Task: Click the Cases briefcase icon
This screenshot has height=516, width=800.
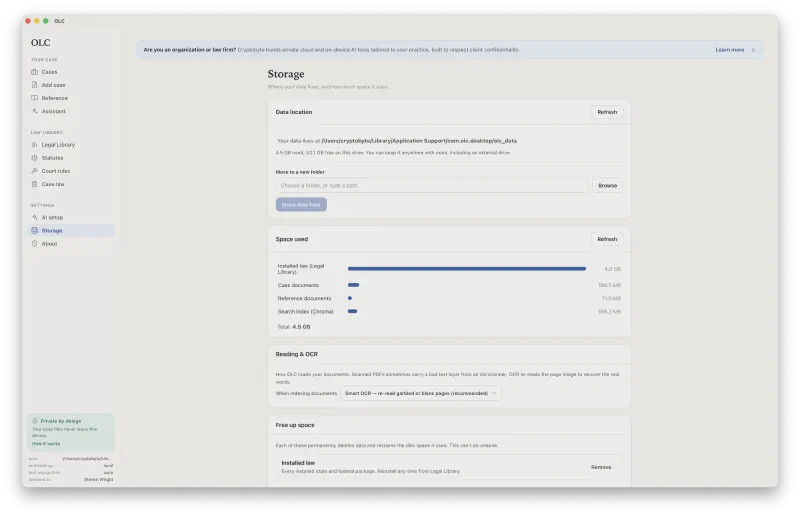Action: pyautogui.click(x=35, y=72)
